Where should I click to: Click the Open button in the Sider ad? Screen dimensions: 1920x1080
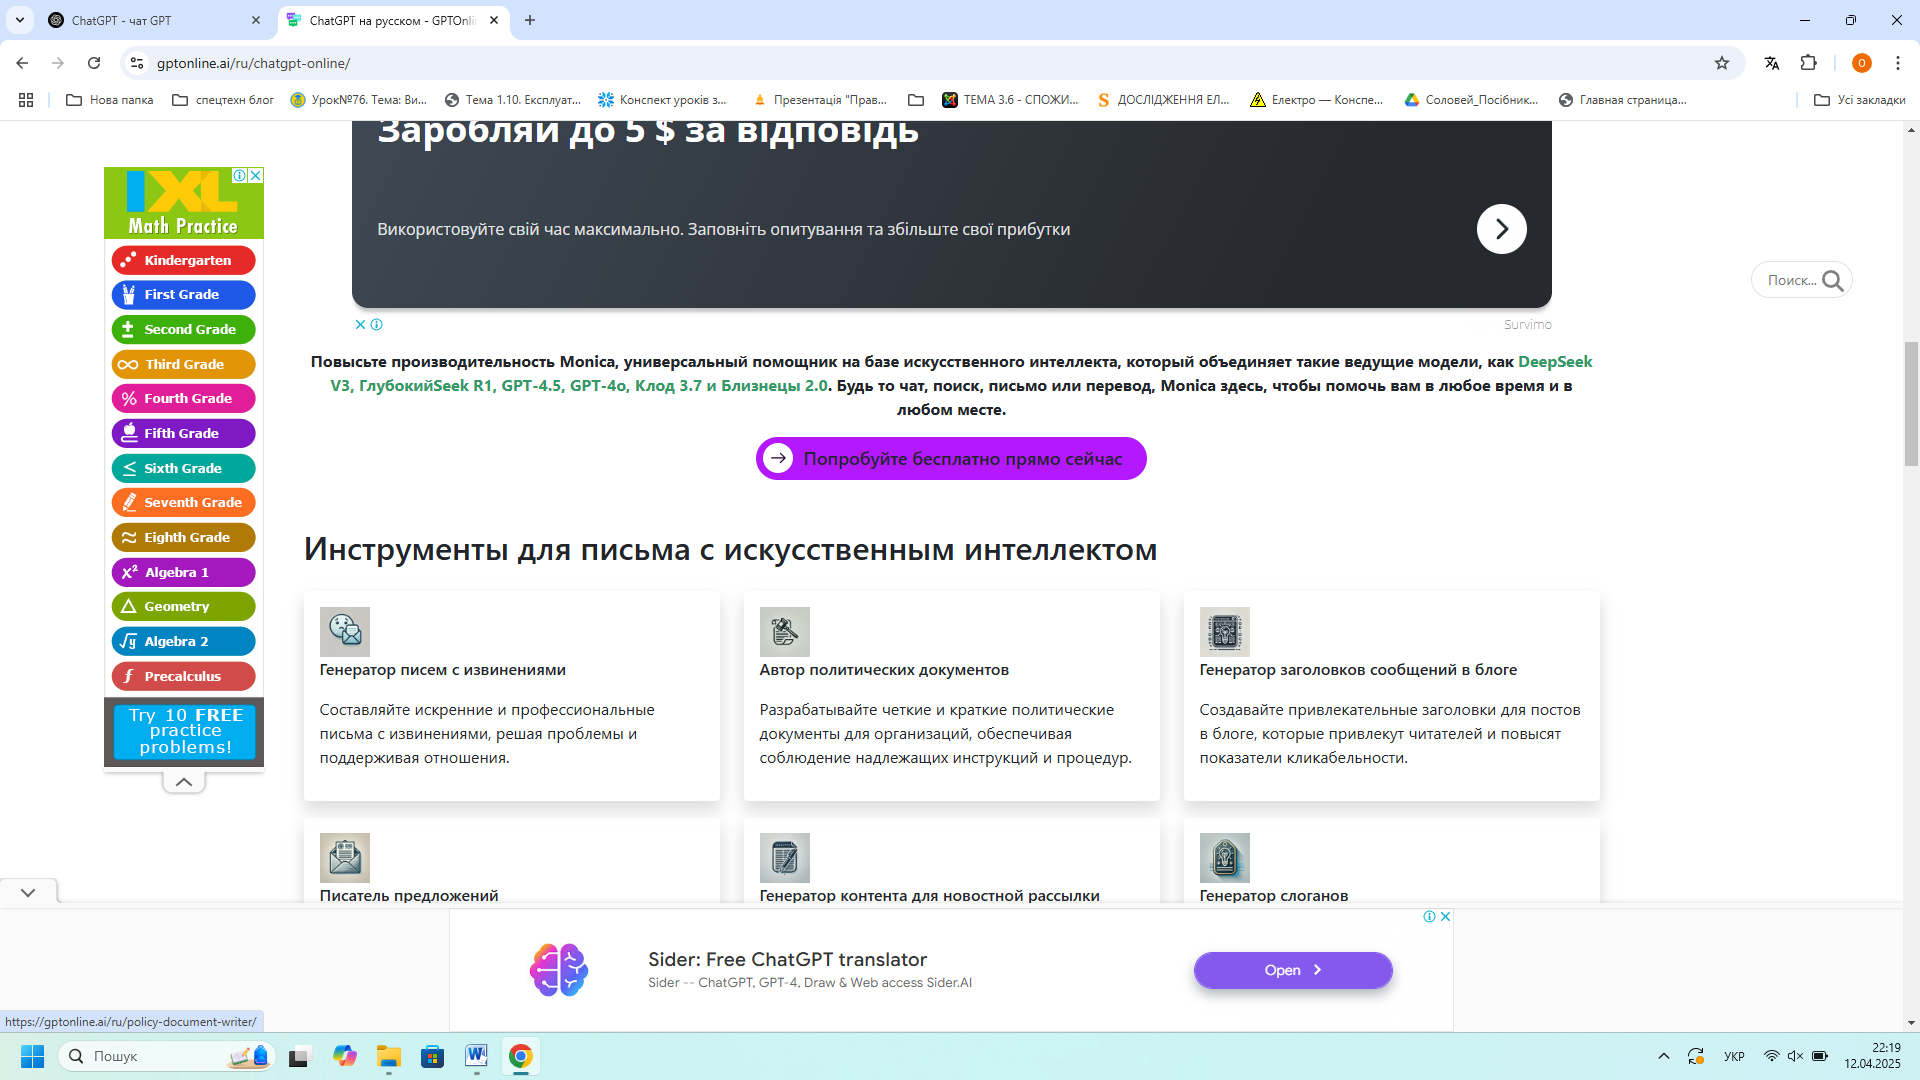1293,970
